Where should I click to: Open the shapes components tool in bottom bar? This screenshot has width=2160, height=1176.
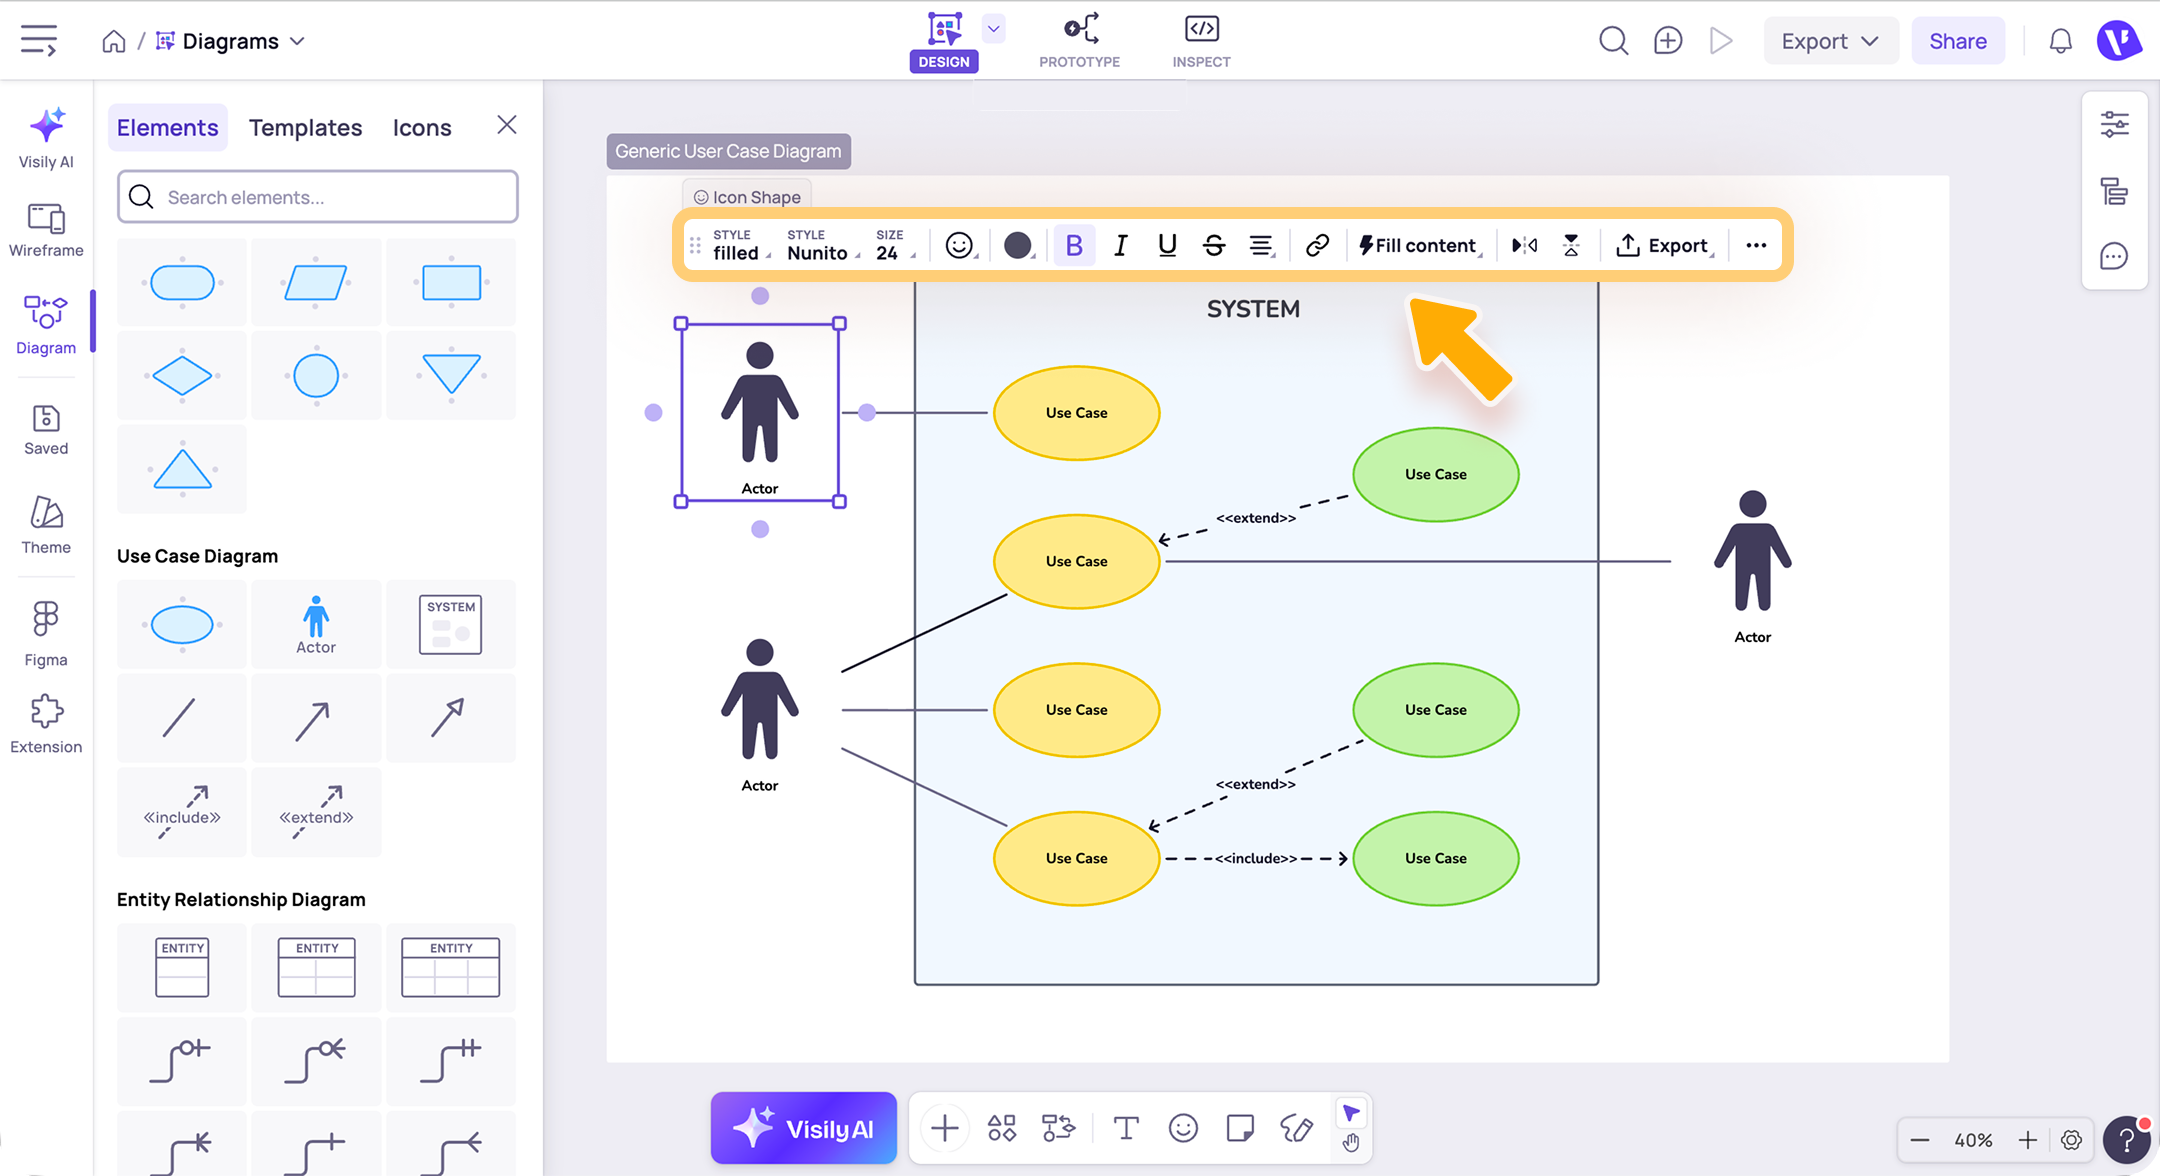[1002, 1128]
